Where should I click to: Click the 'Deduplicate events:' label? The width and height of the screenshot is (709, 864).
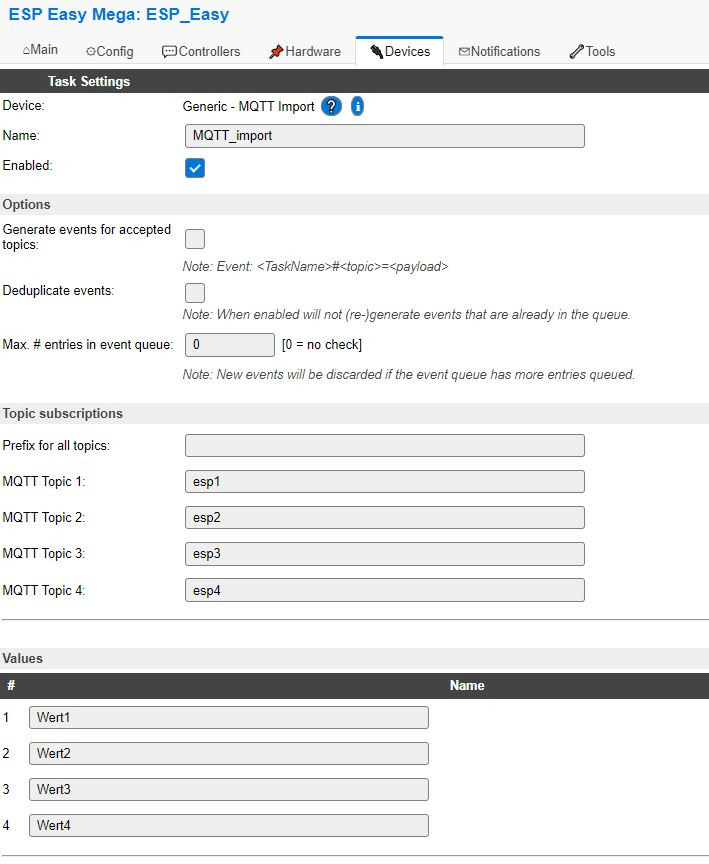58,290
